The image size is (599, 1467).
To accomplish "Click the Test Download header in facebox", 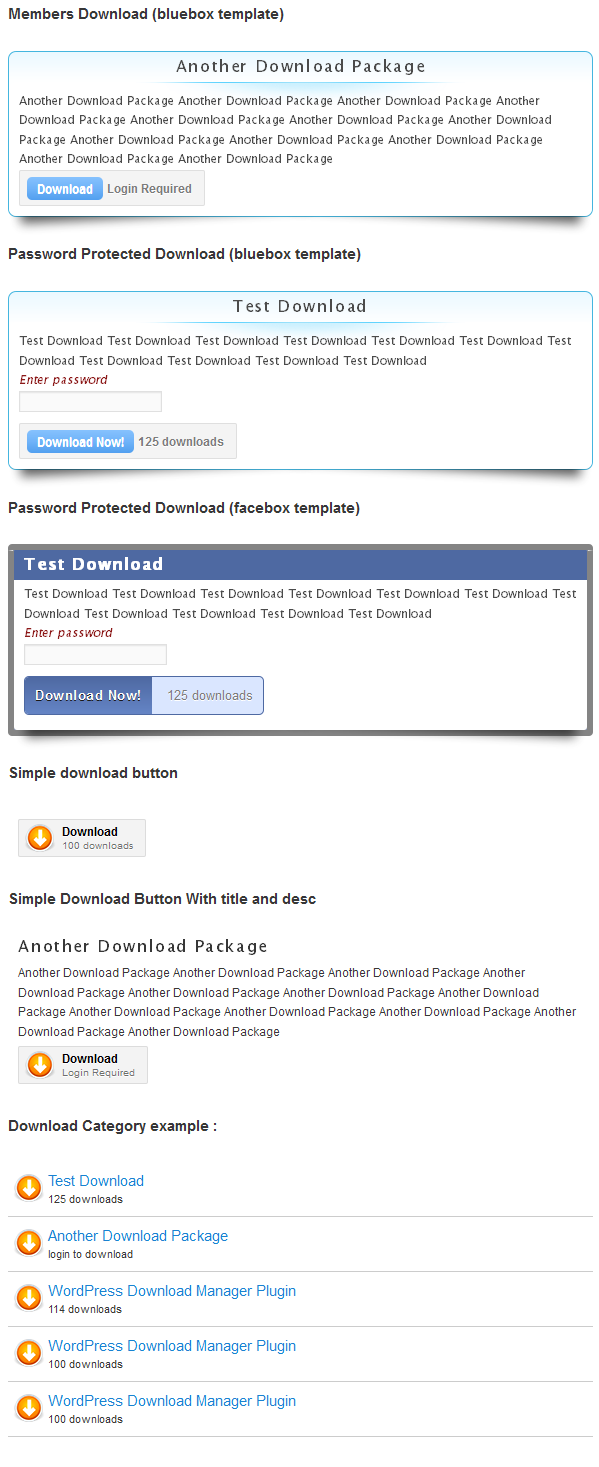I will pos(93,564).
